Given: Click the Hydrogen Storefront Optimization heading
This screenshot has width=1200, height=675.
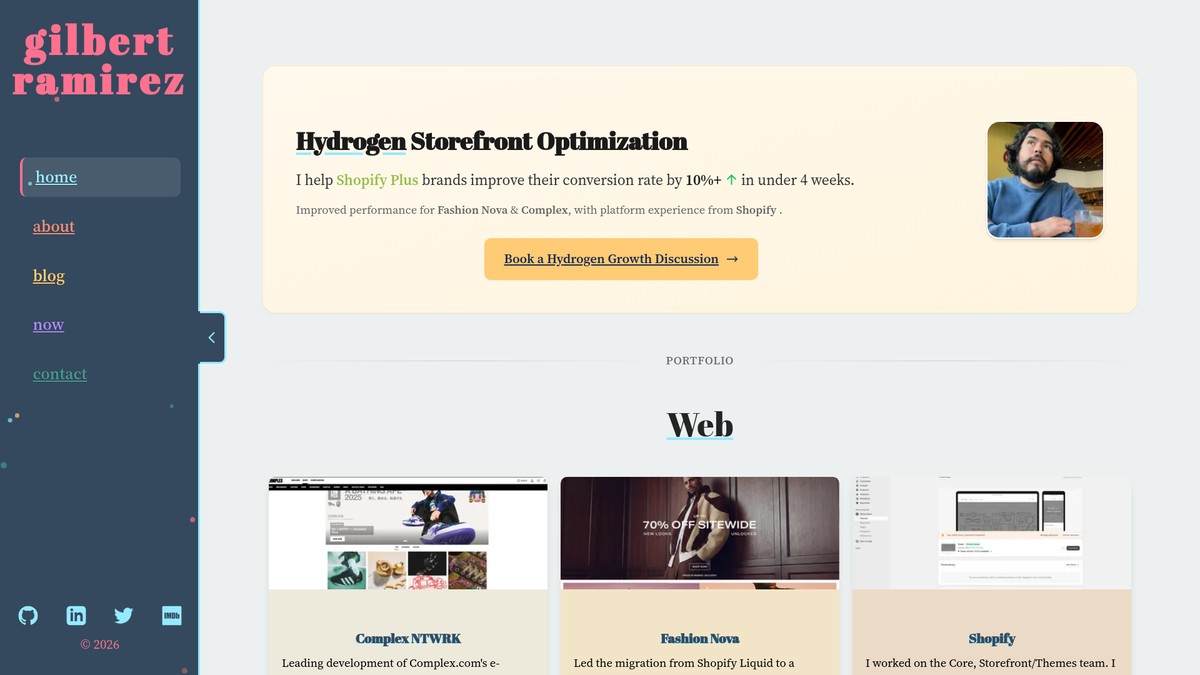Looking at the screenshot, I should point(492,142).
